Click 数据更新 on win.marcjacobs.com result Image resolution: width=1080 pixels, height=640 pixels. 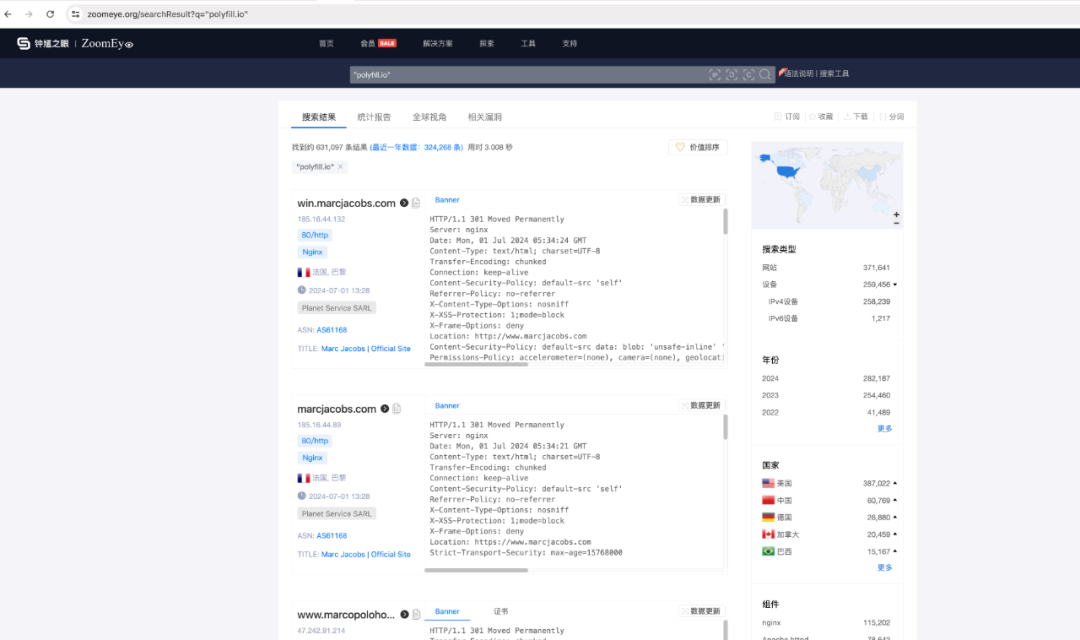700,200
